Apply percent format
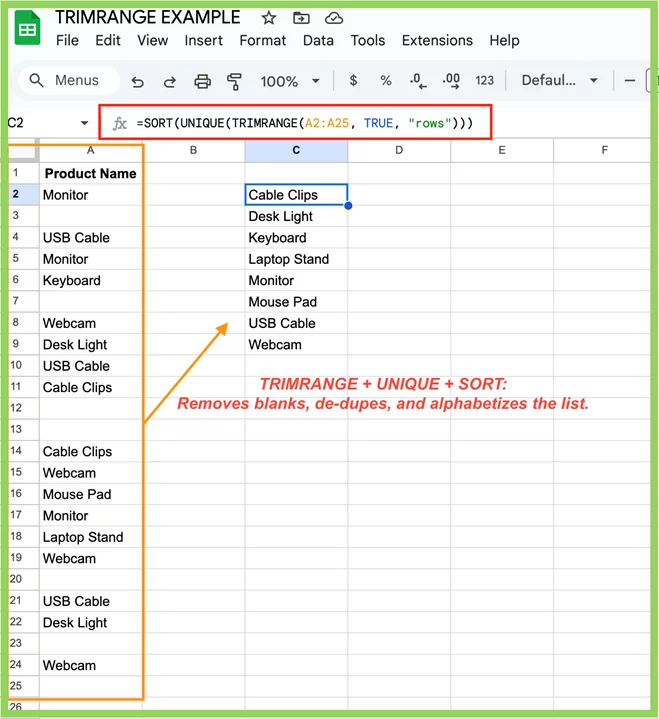 (x=386, y=81)
